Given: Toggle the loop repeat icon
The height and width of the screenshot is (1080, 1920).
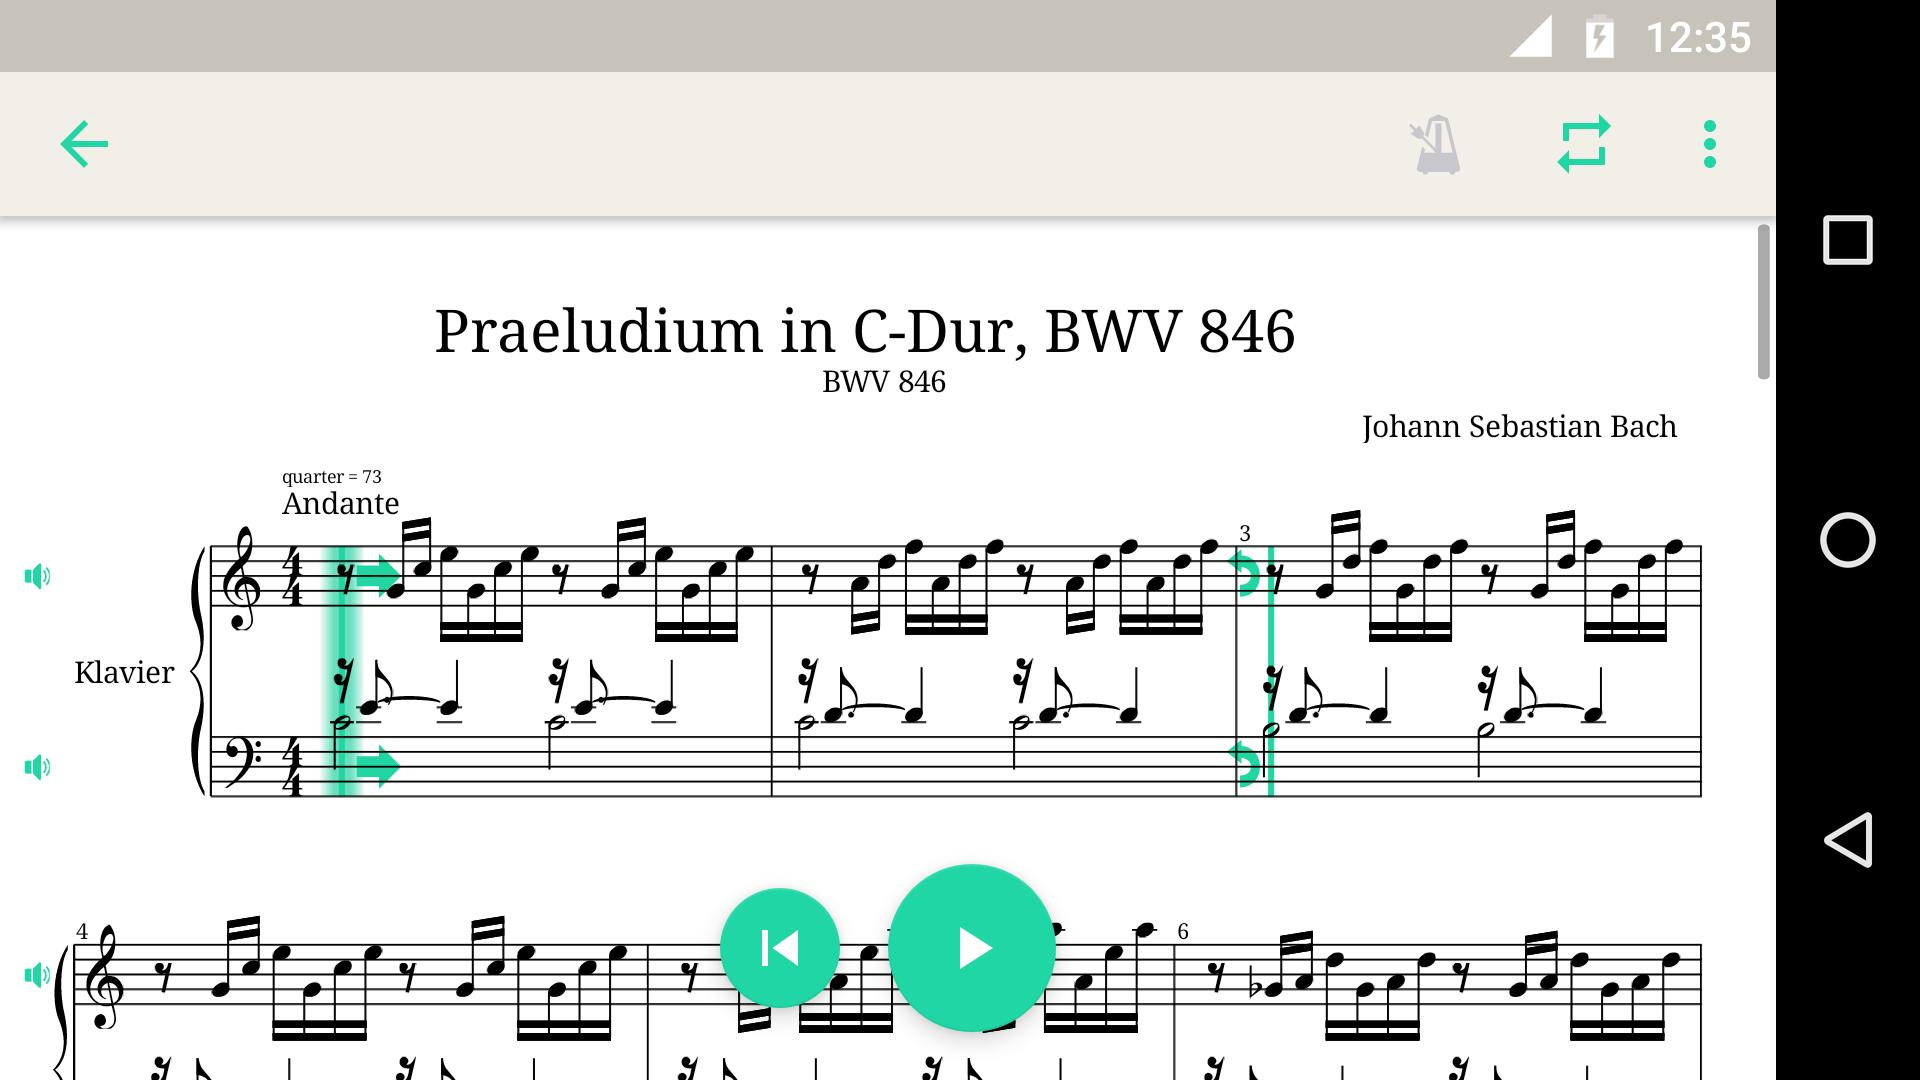Looking at the screenshot, I should 1584,144.
